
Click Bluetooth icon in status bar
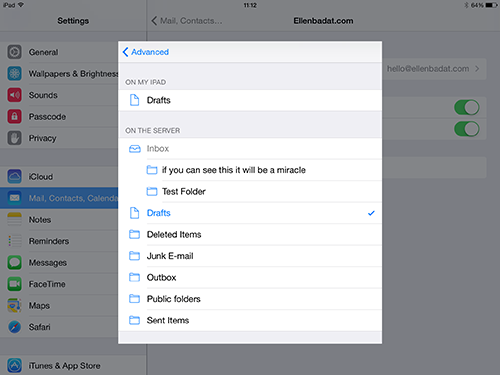coord(466,5)
